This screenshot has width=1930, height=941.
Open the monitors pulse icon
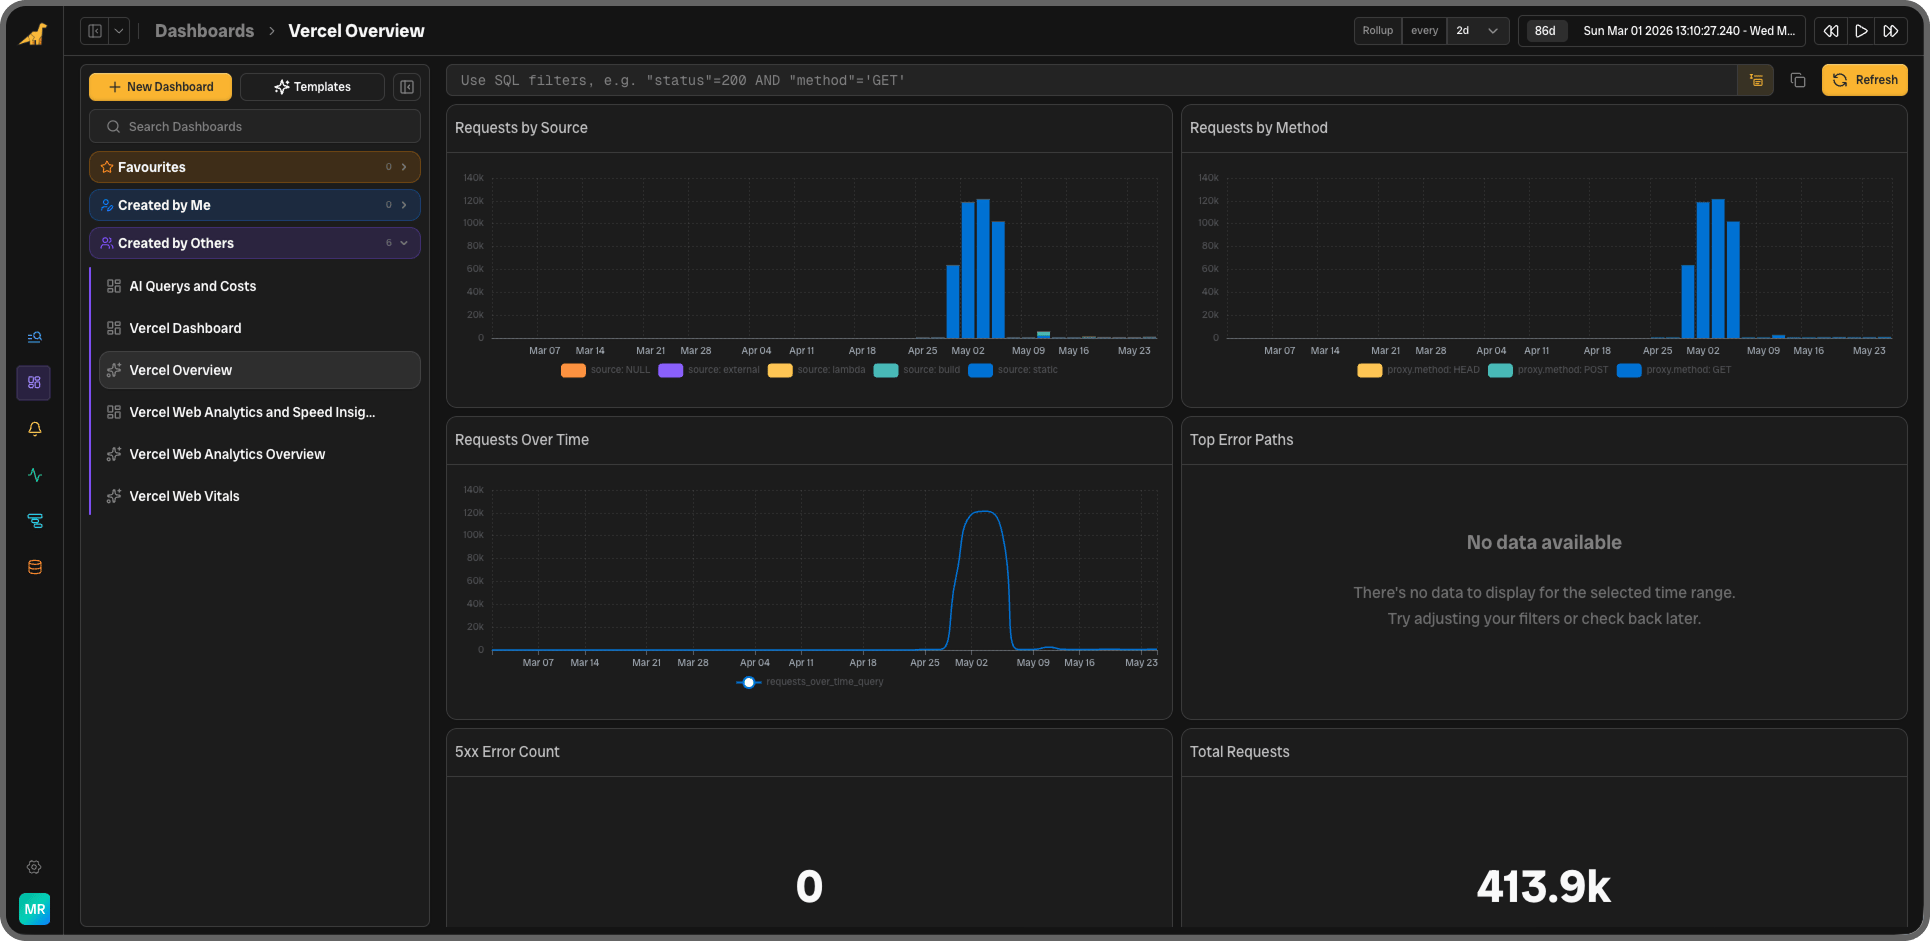[35, 475]
